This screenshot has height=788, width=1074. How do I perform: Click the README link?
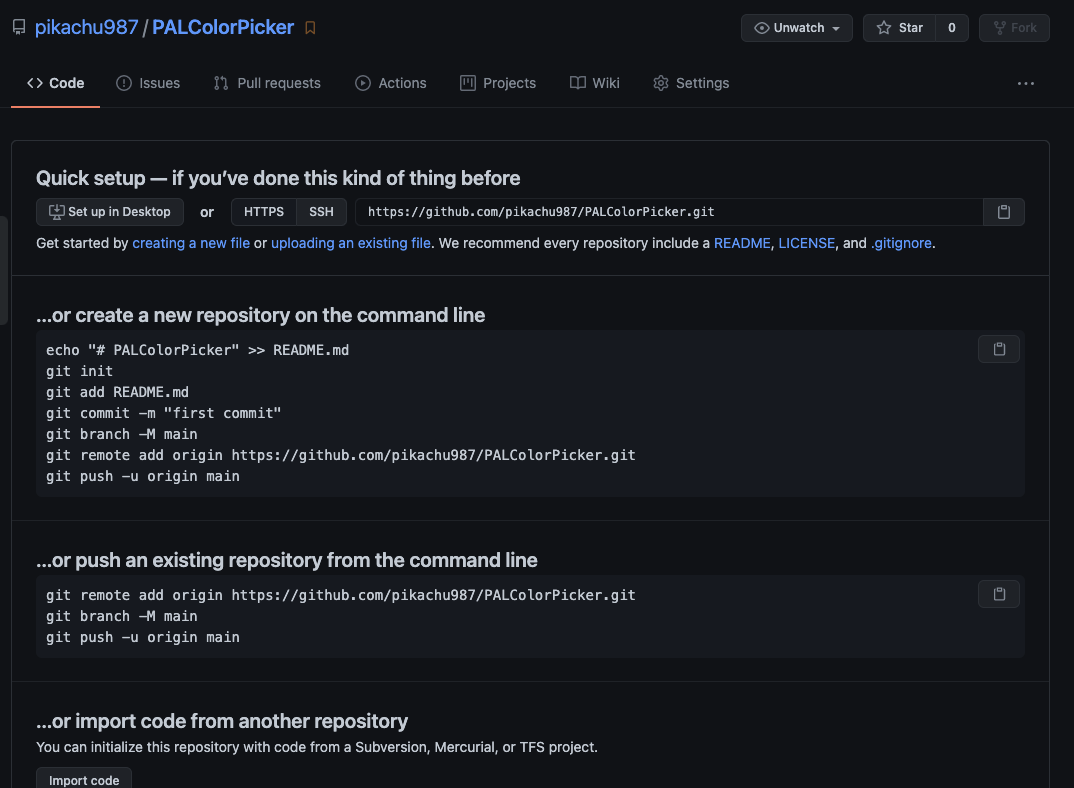[x=742, y=243]
